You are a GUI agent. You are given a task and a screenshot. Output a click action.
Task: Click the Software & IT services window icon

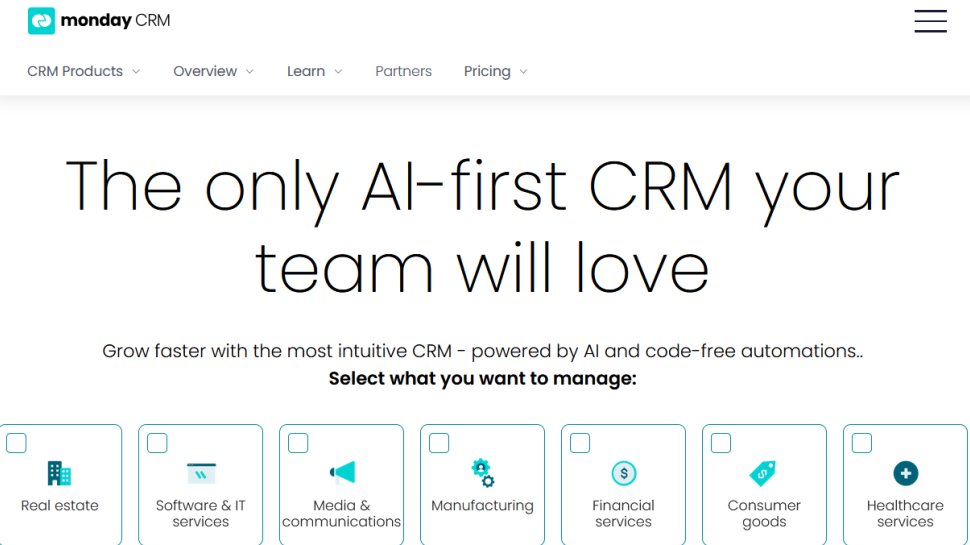[x=201, y=473]
